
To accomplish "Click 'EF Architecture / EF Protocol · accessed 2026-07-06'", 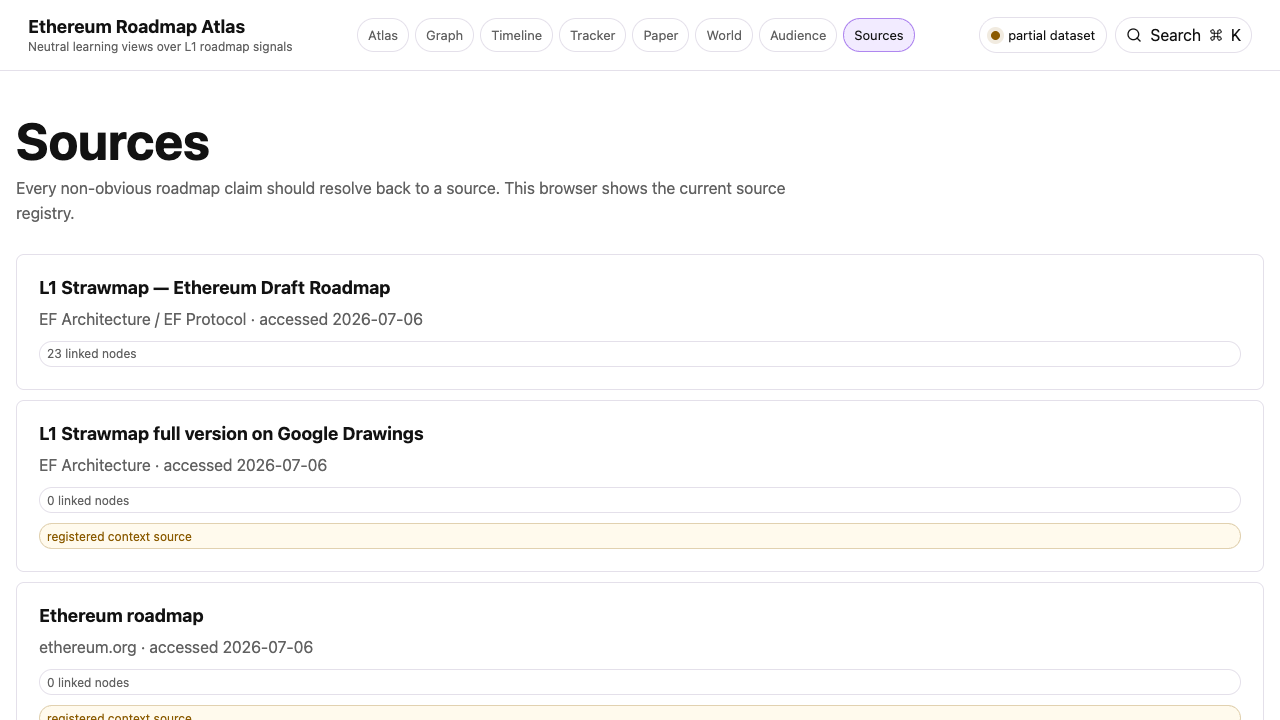I will click(x=231, y=320).
